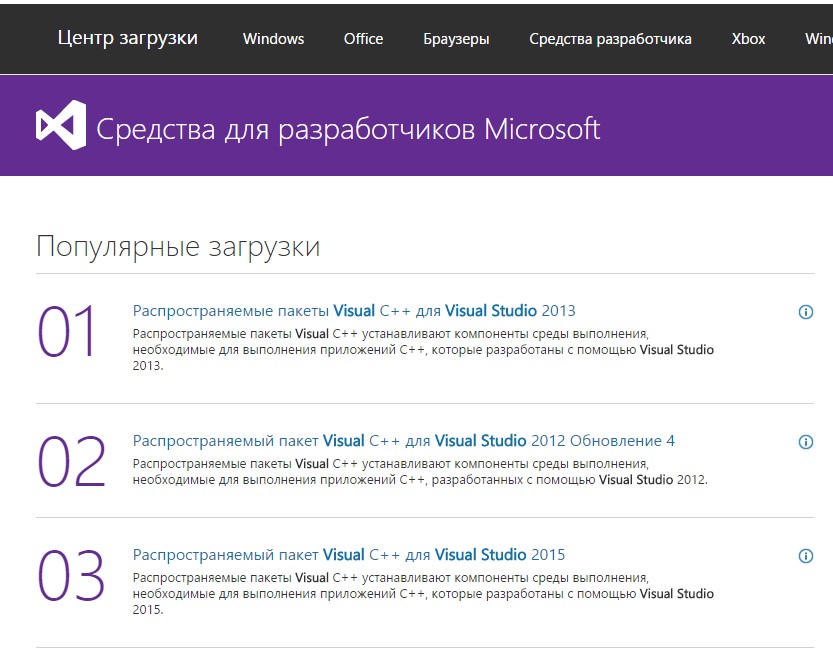Image resolution: width=833 pixels, height=650 pixels.
Task: Open info icon for Visual Studio 2015 package
Action: pos(805,556)
